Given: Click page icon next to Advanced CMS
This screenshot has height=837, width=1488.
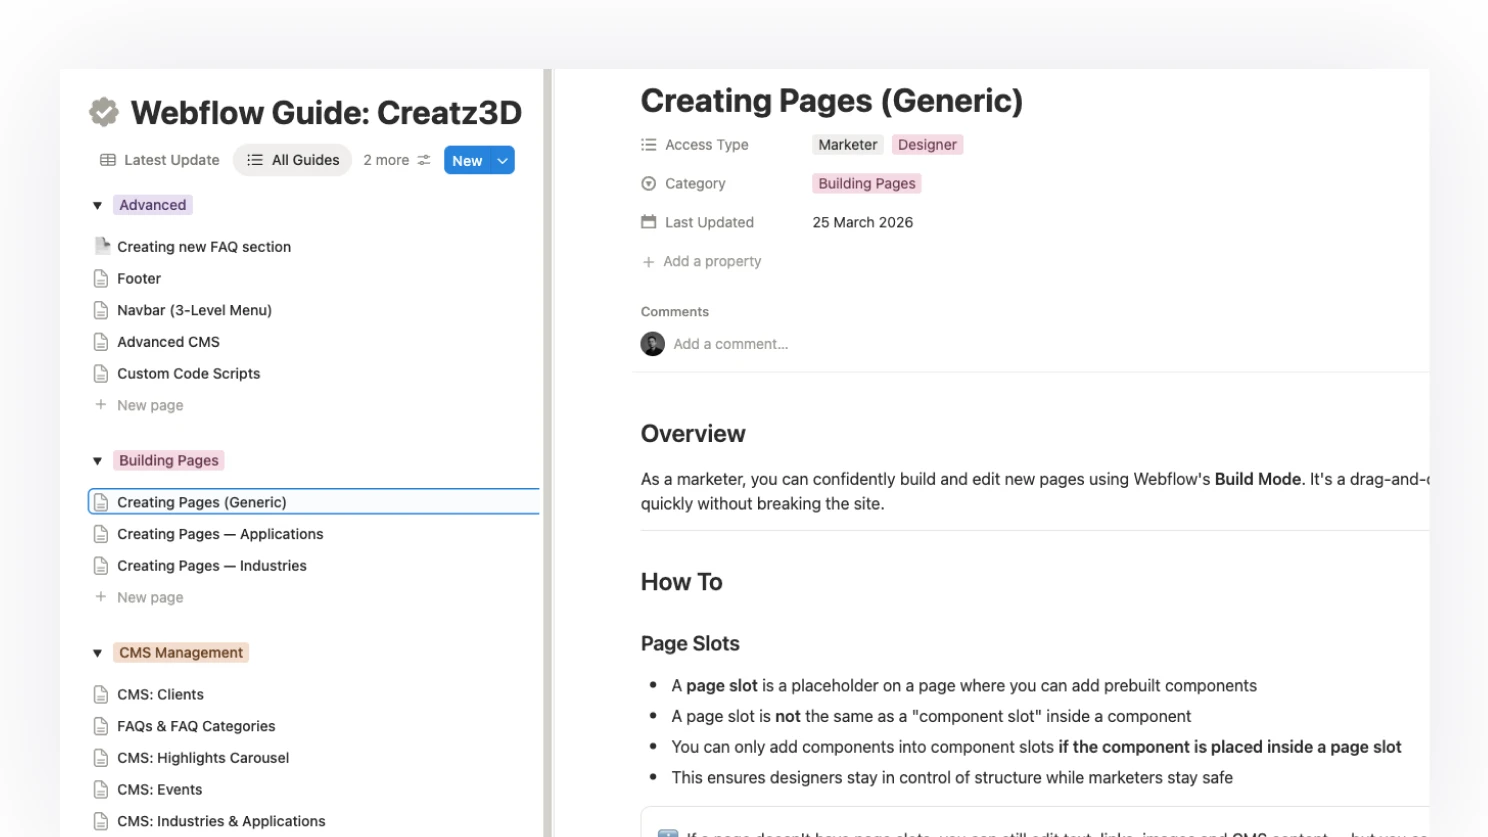Looking at the screenshot, I should click(101, 342).
